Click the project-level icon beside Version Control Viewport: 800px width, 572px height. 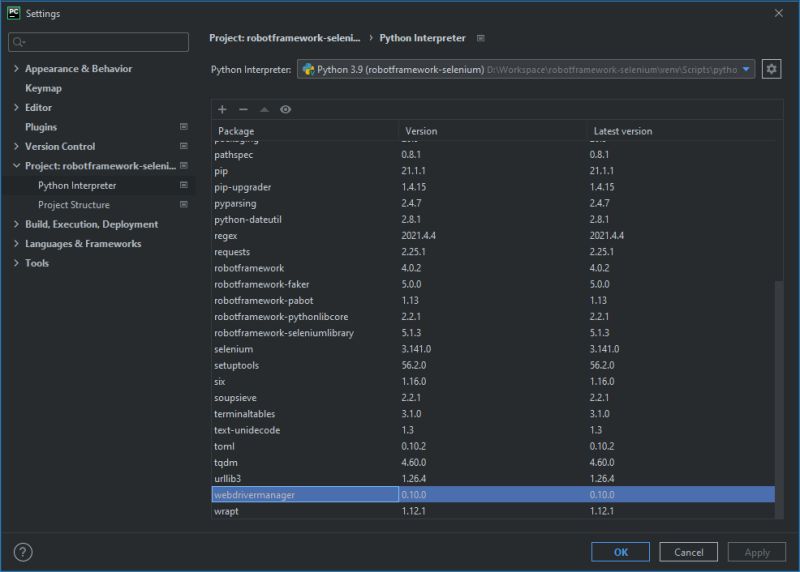tap(184, 146)
